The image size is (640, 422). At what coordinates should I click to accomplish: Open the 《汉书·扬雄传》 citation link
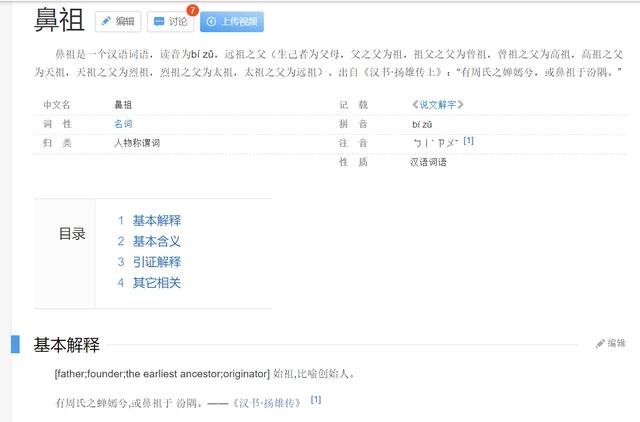pos(268,403)
